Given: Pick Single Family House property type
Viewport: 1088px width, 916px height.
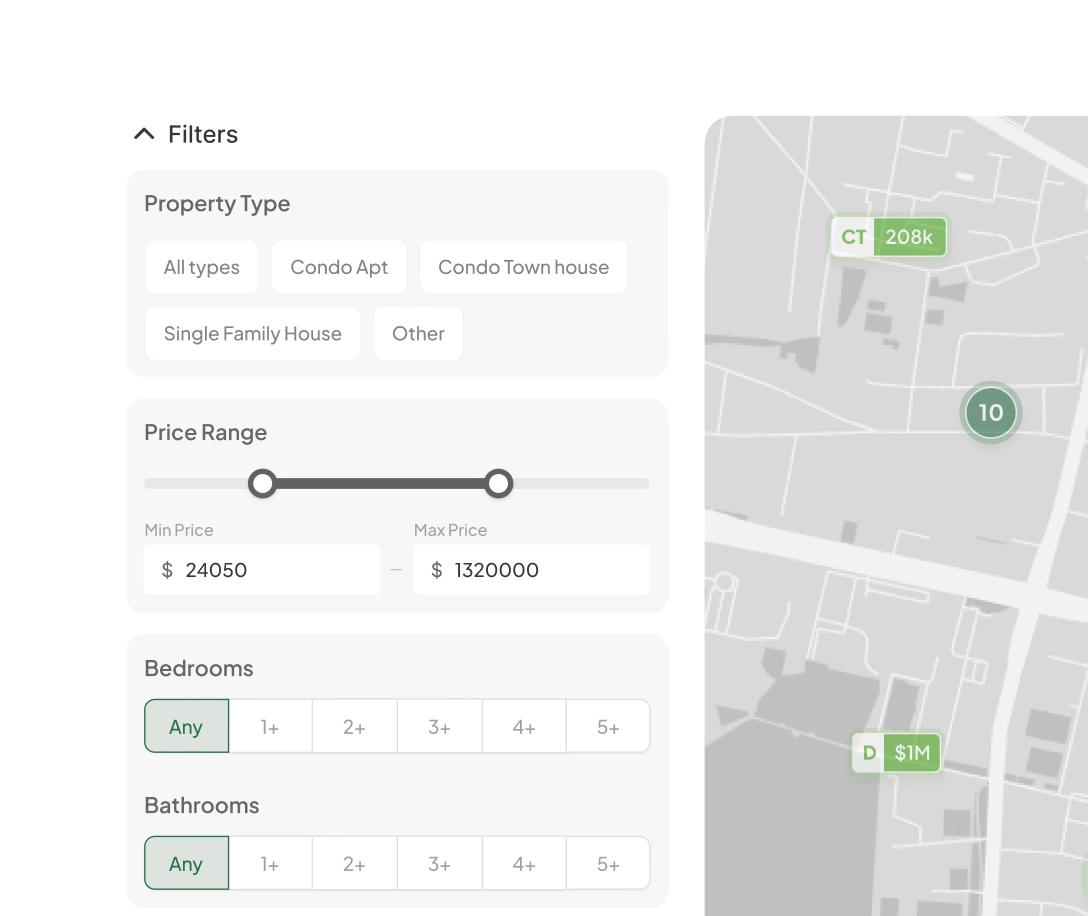Looking at the screenshot, I should click(252, 334).
